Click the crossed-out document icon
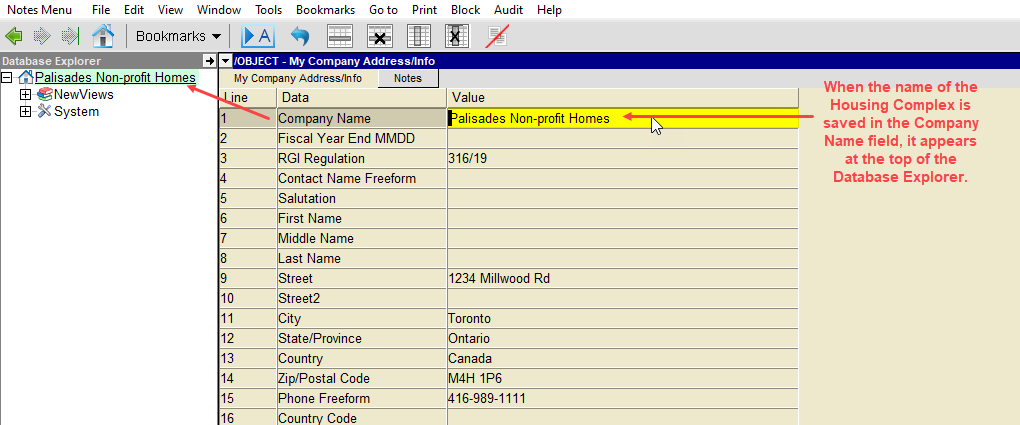The image size is (1020, 425). click(497, 36)
